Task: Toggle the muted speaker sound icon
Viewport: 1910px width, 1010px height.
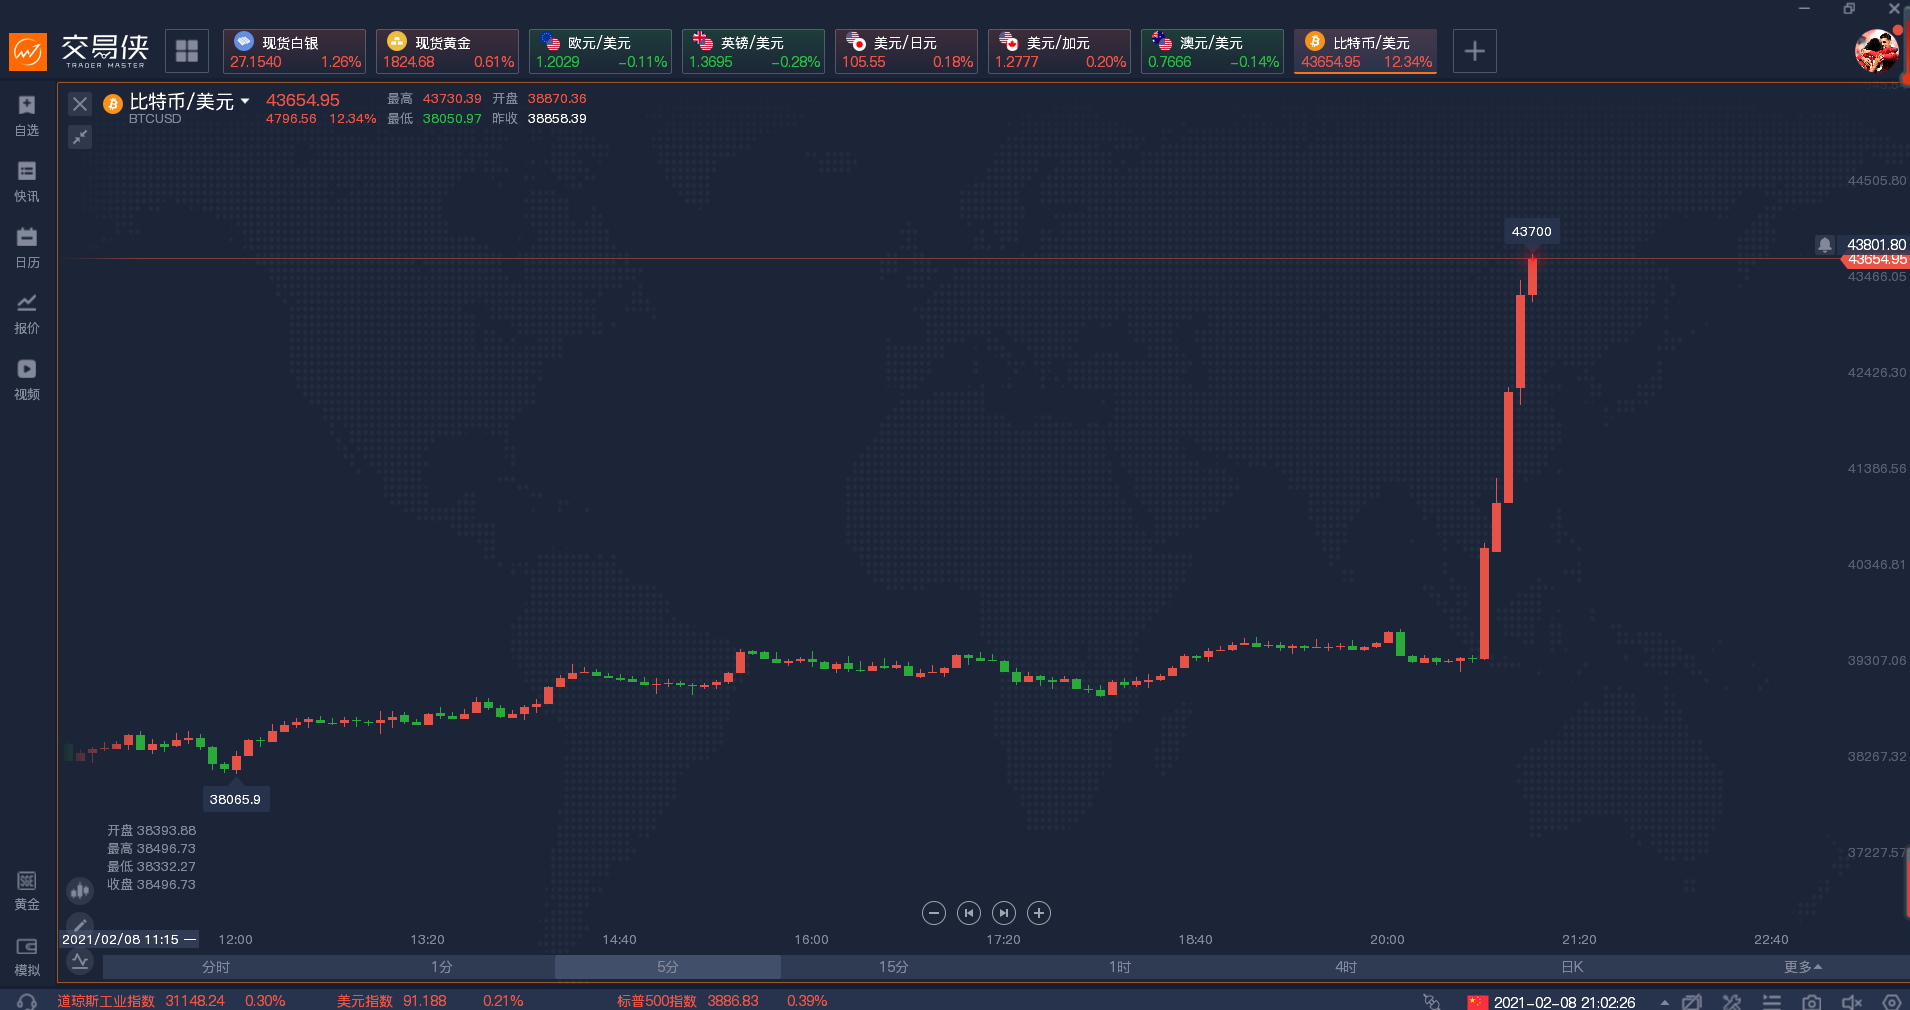Action: (x=1851, y=1002)
